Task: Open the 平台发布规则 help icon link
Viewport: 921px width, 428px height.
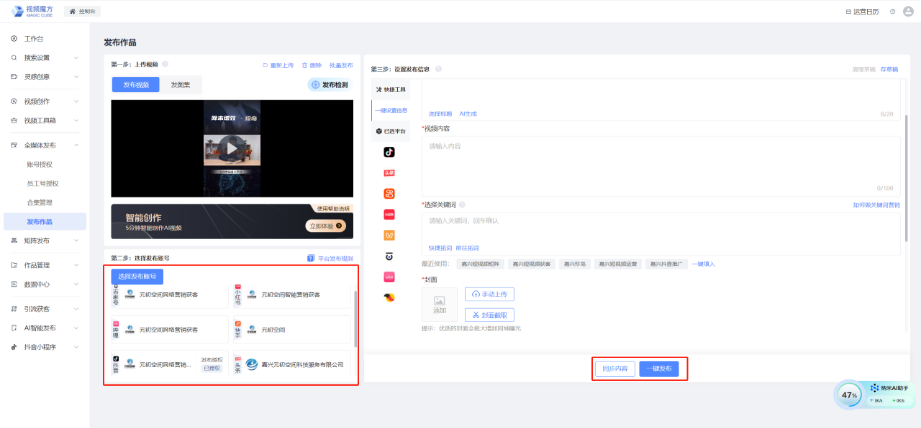Action: [x=330, y=258]
